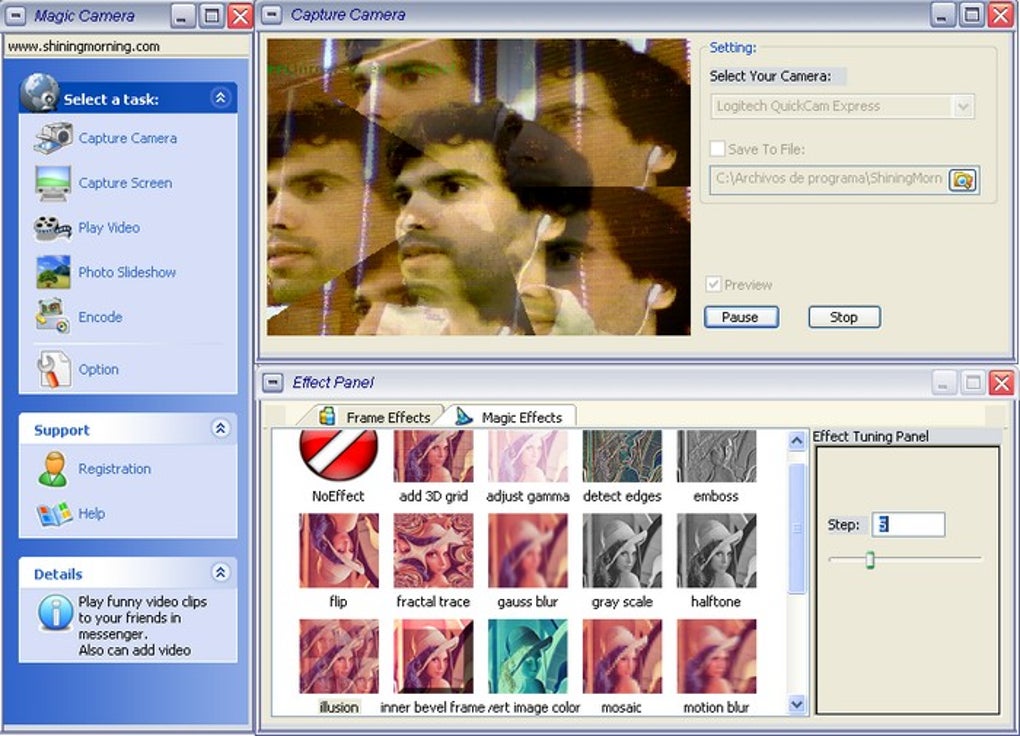Click effects list scroll up arrow
The width and height of the screenshot is (1020, 736).
click(796, 441)
